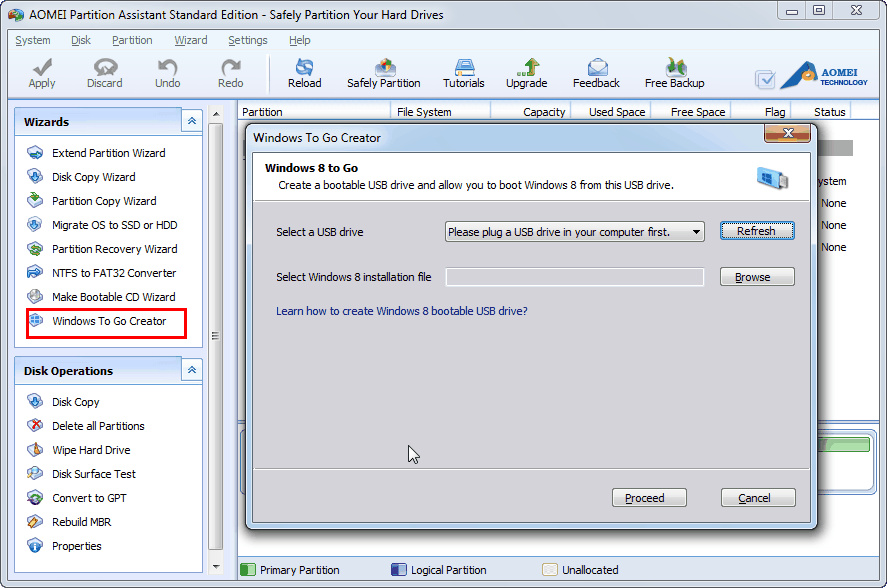Cancel the Windows To Go dialog
The height and width of the screenshot is (588, 887).
[758, 497]
